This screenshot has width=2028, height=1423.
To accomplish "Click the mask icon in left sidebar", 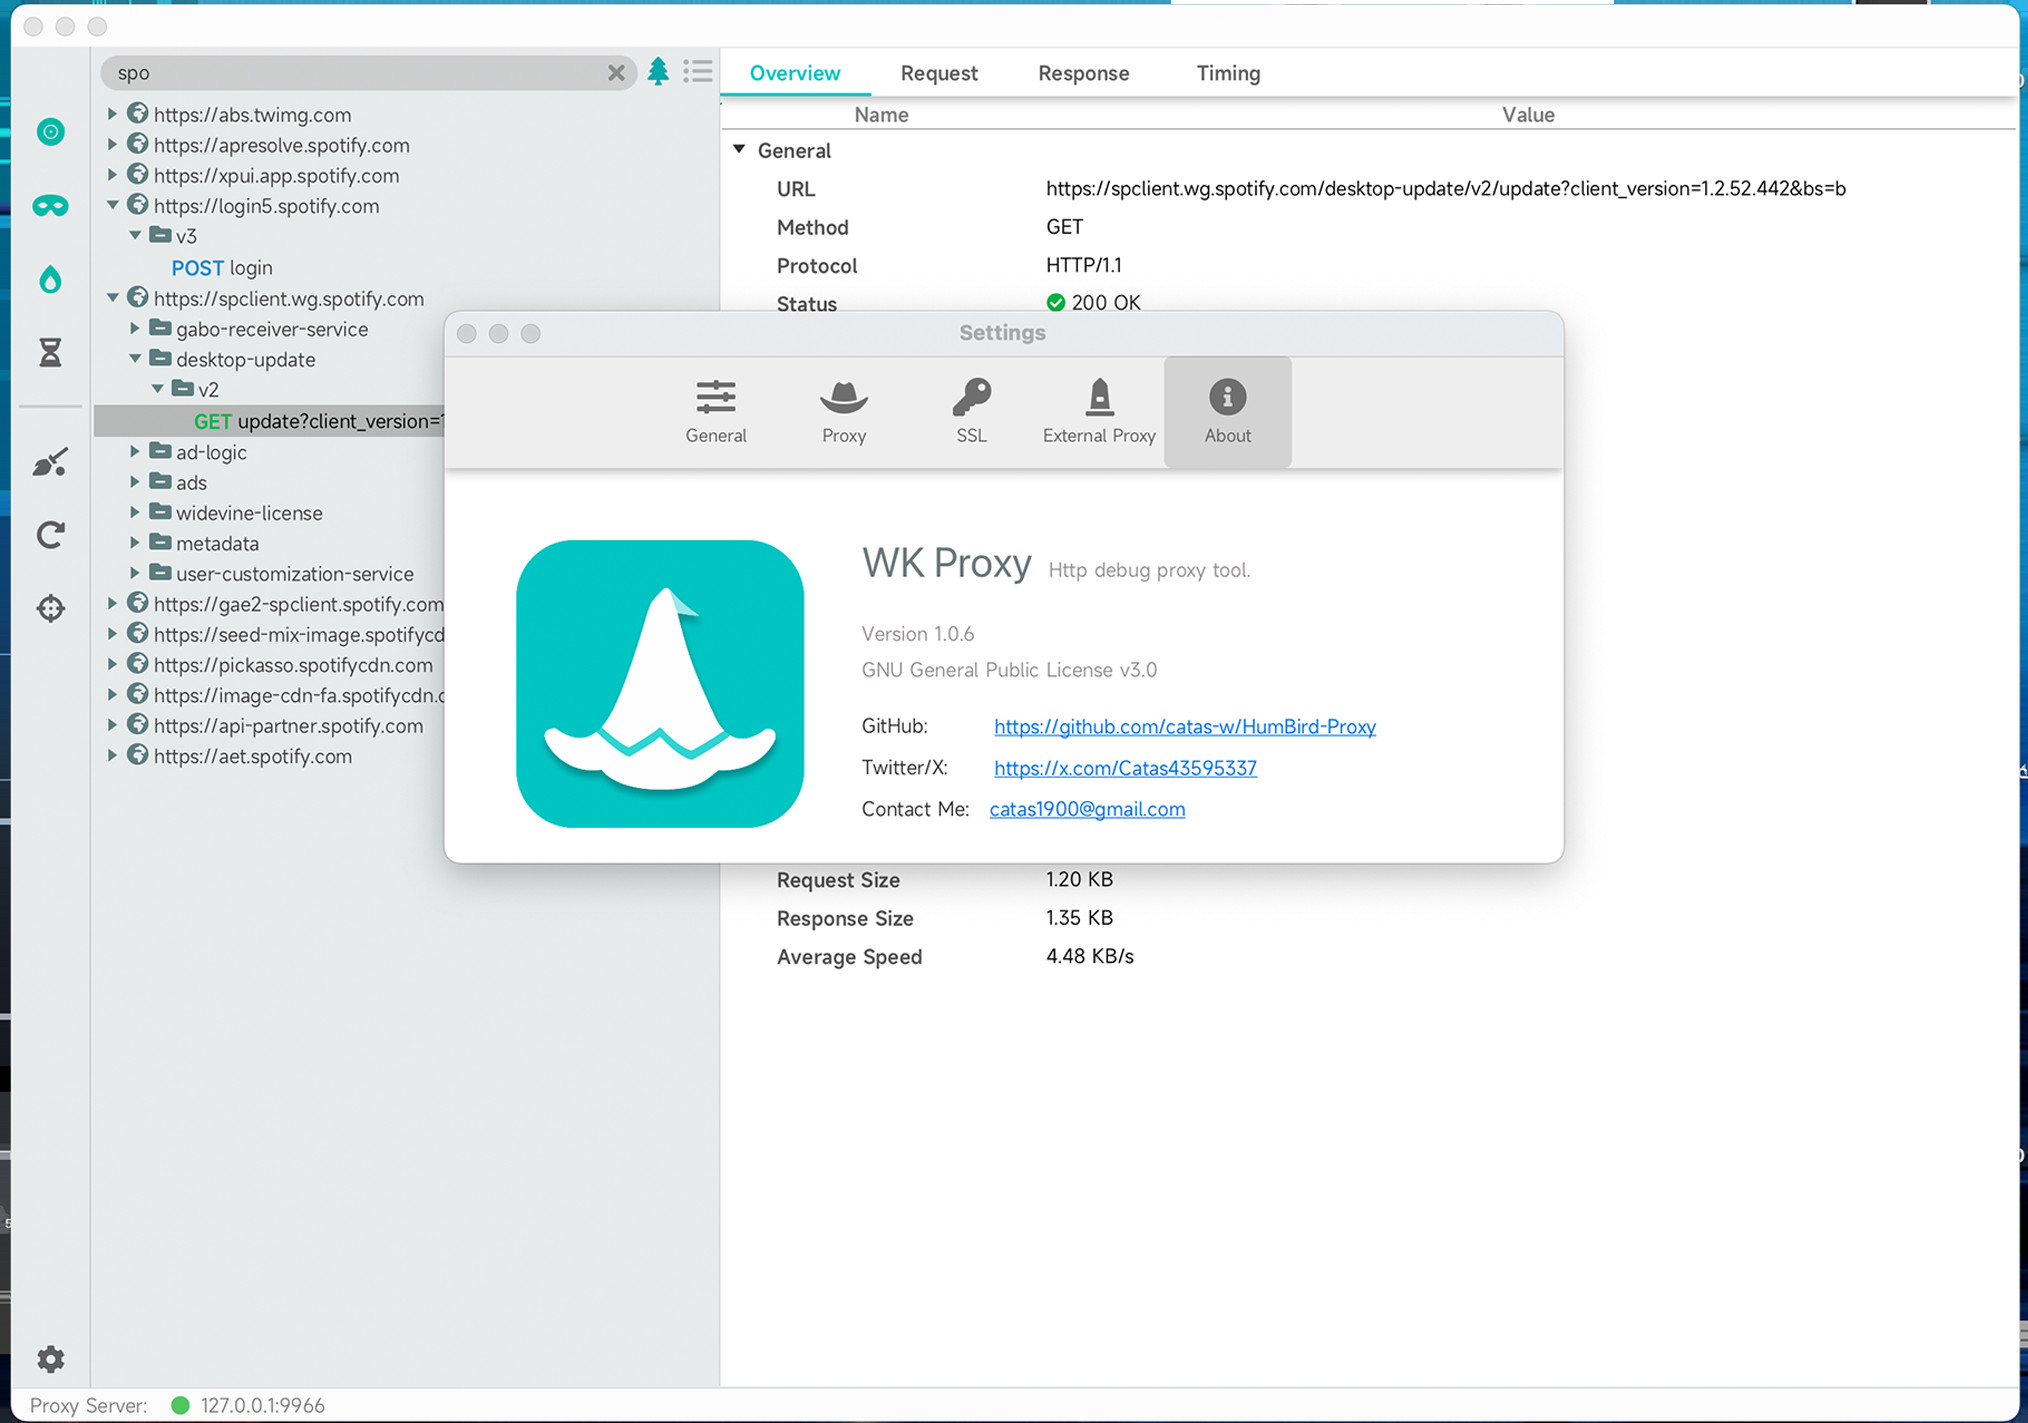I will [50, 206].
